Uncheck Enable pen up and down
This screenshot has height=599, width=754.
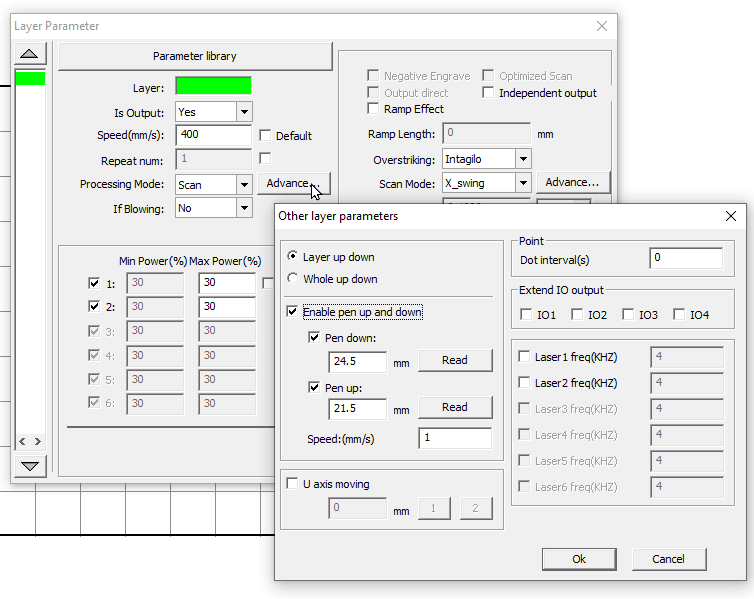coord(292,312)
